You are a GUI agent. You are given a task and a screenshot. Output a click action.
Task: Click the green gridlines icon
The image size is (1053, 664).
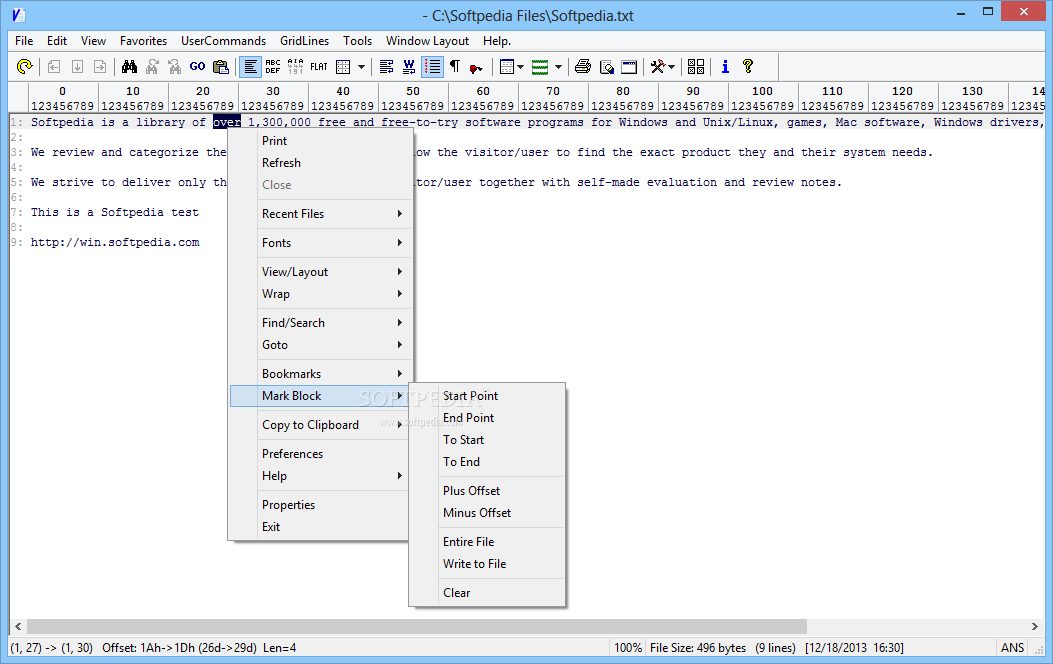[x=540, y=66]
